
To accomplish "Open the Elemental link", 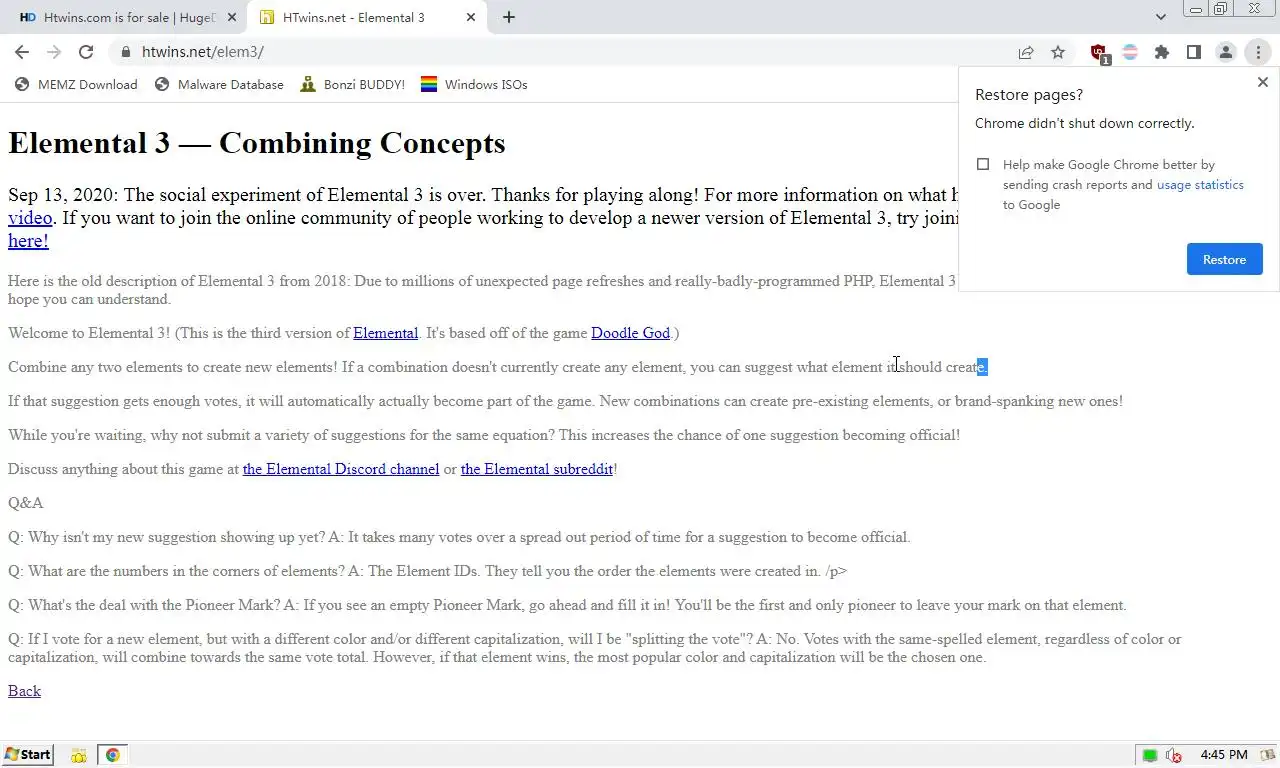I will coord(385,333).
